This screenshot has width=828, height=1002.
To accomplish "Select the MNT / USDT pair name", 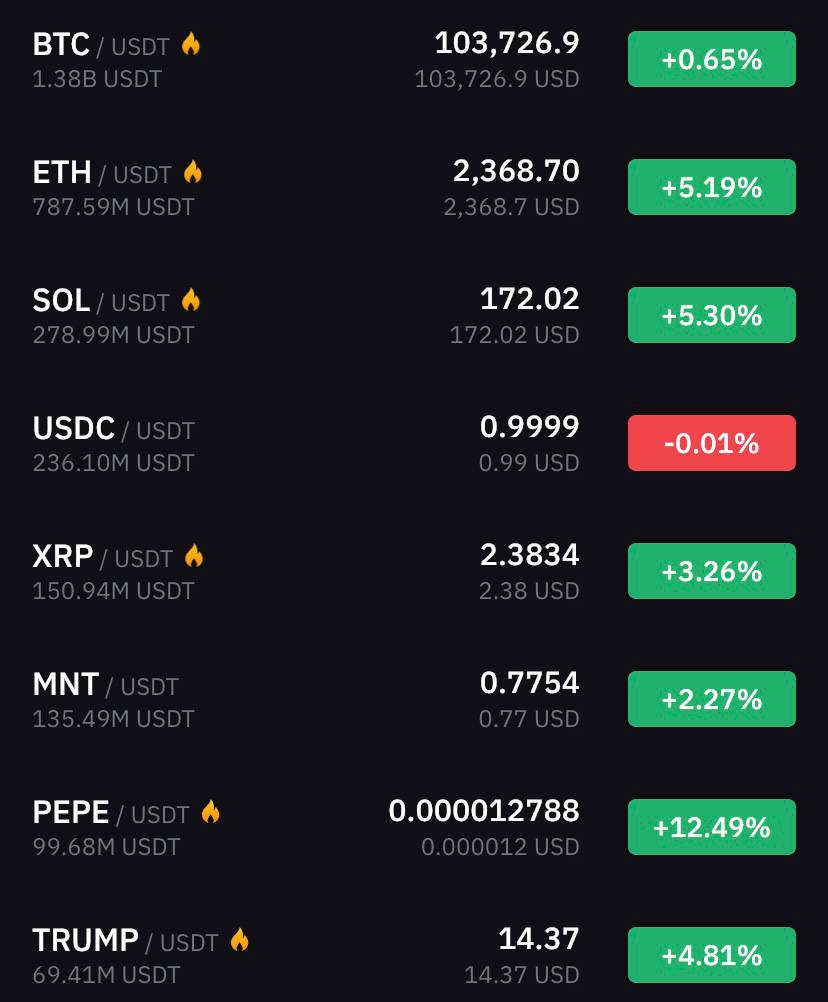I will tap(105, 684).
